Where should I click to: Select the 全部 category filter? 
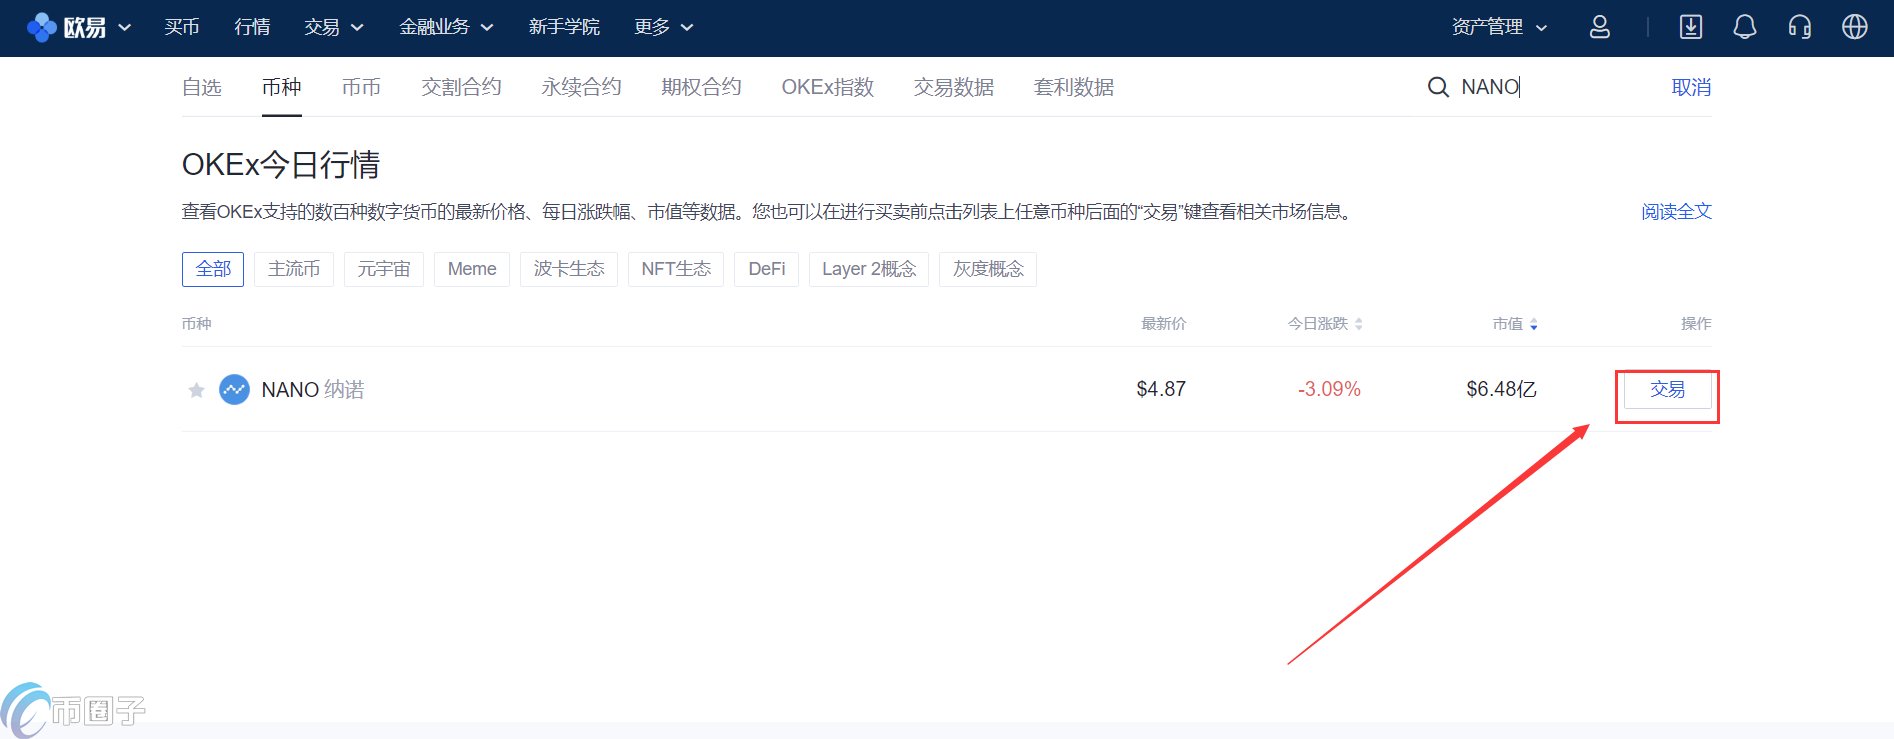click(x=213, y=269)
